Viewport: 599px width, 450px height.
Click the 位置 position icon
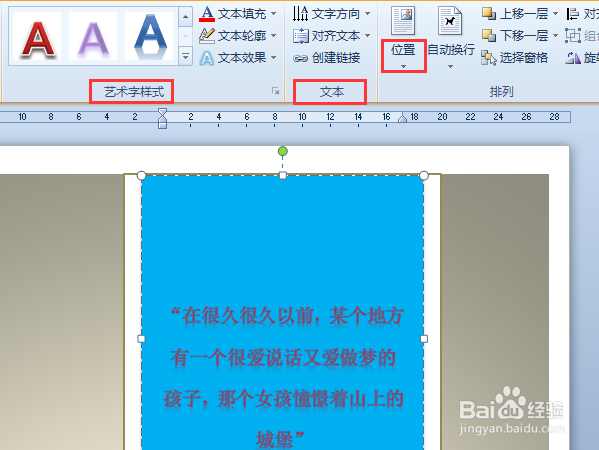[x=403, y=20]
